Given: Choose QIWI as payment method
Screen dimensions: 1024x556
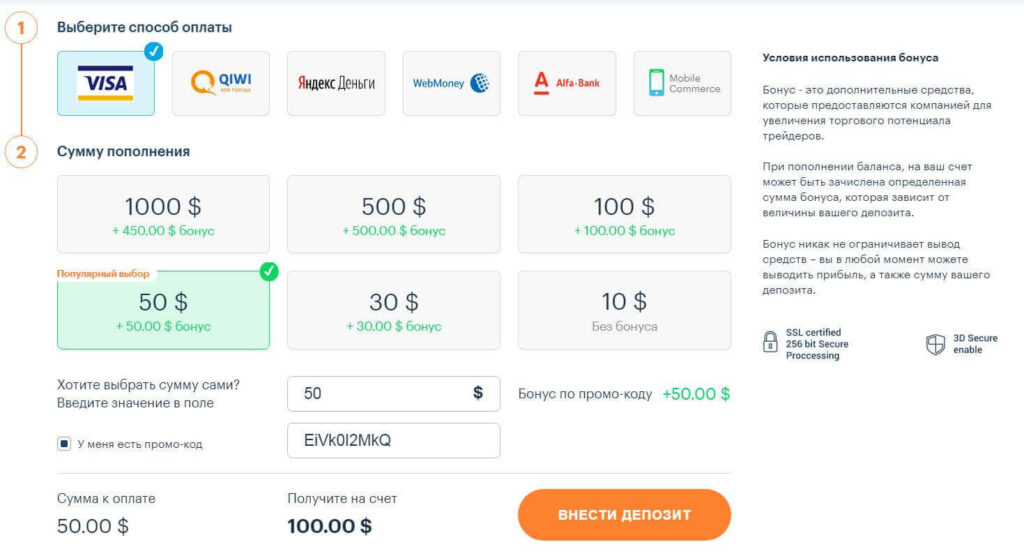Looking at the screenshot, I should [x=220, y=84].
